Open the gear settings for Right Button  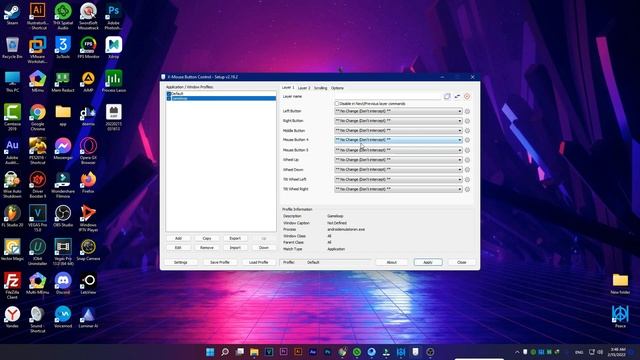pos(467,121)
